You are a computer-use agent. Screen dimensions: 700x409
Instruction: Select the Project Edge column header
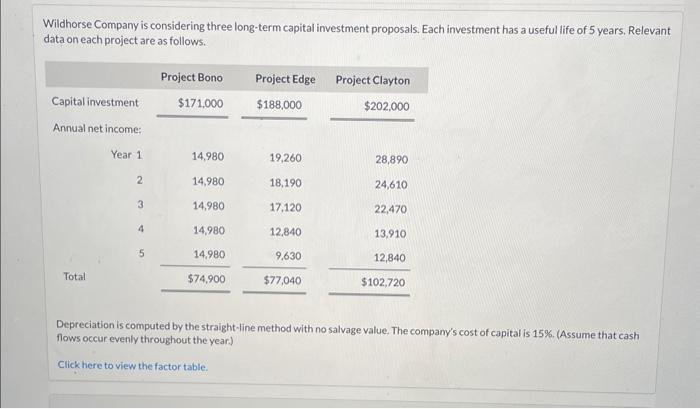tap(285, 79)
